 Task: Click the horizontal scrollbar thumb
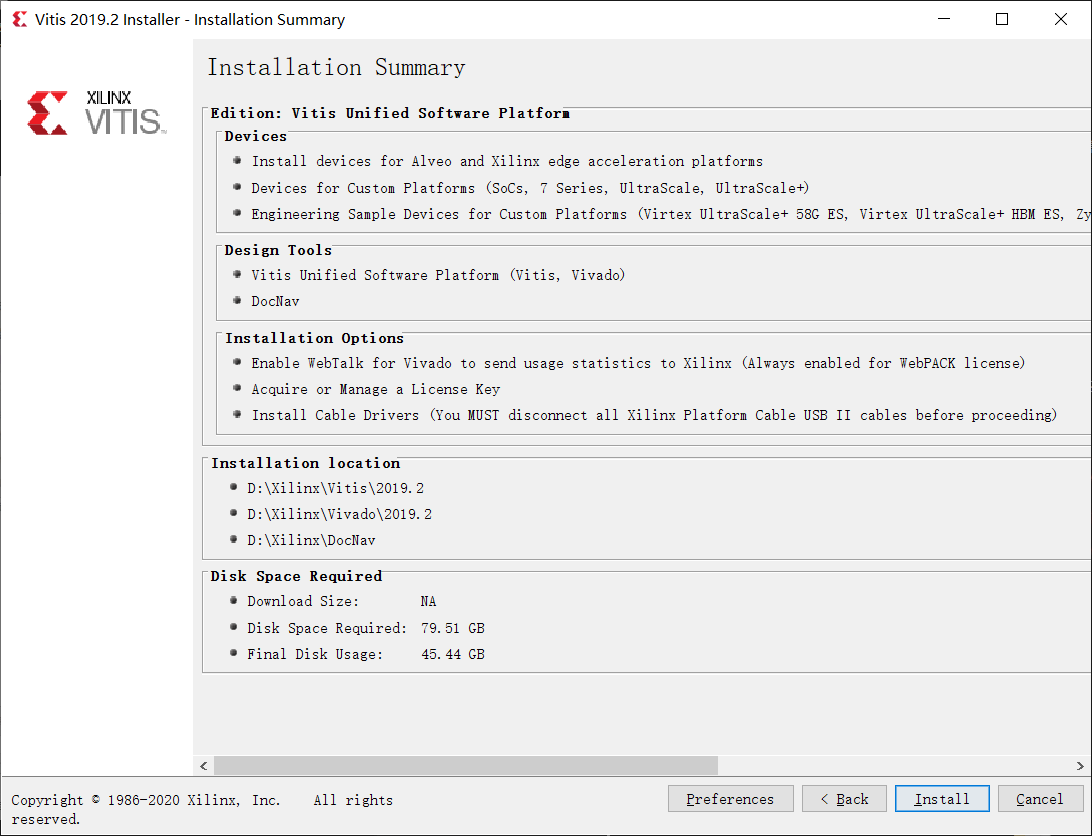point(466,766)
